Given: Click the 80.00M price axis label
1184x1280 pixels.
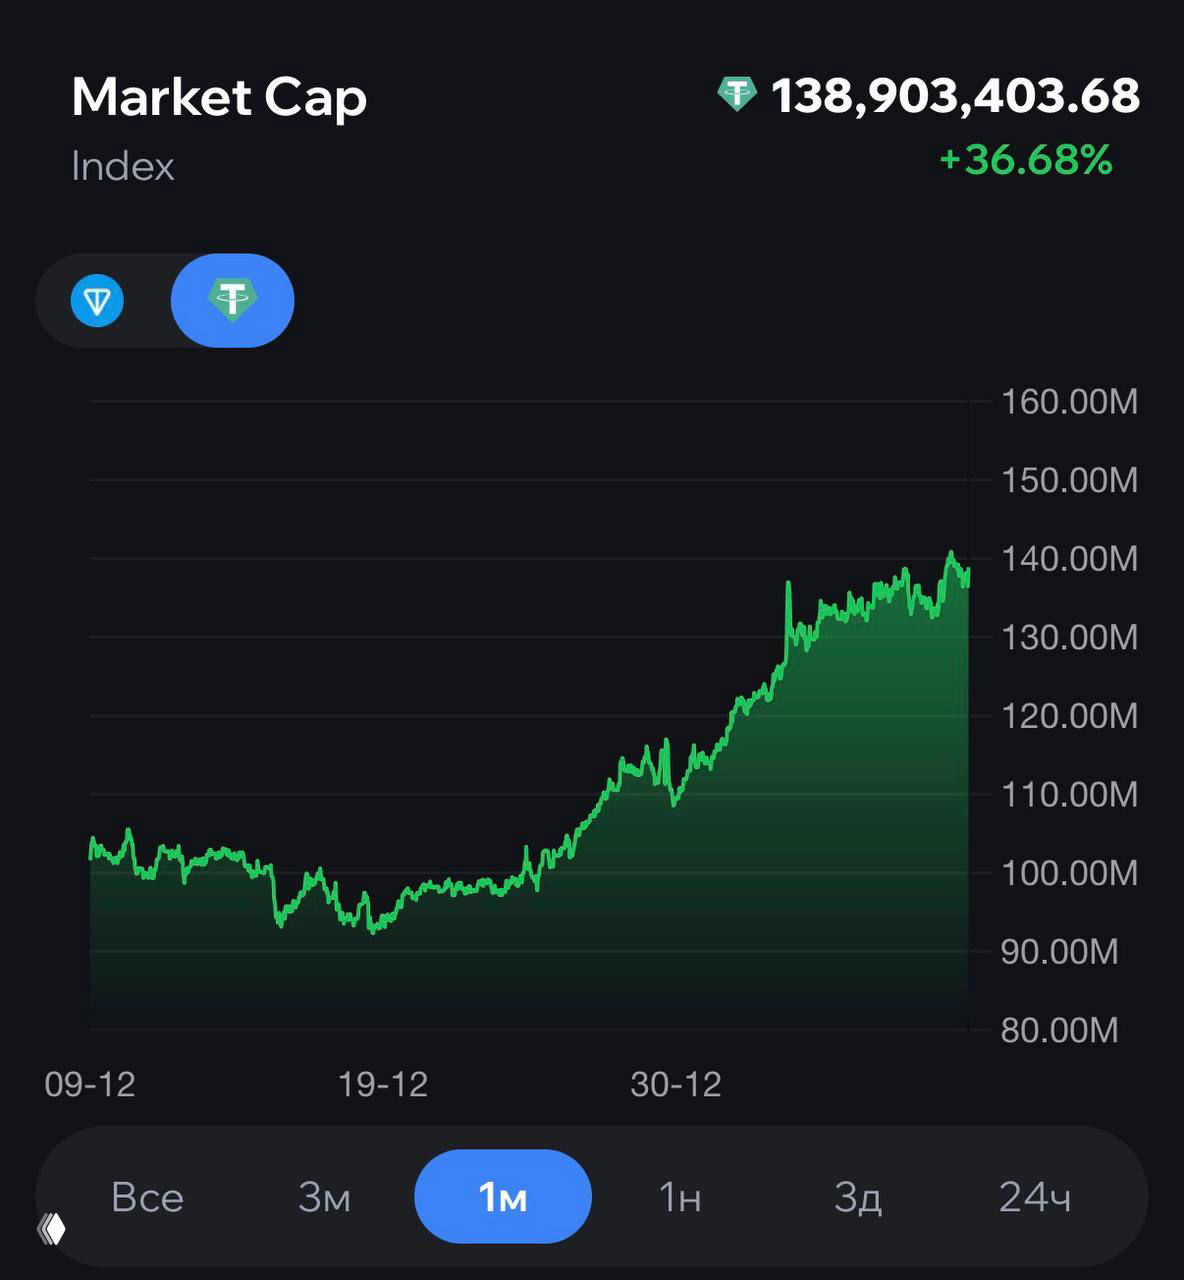Looking at the screenshot, I should (x=1059, y=1030).
